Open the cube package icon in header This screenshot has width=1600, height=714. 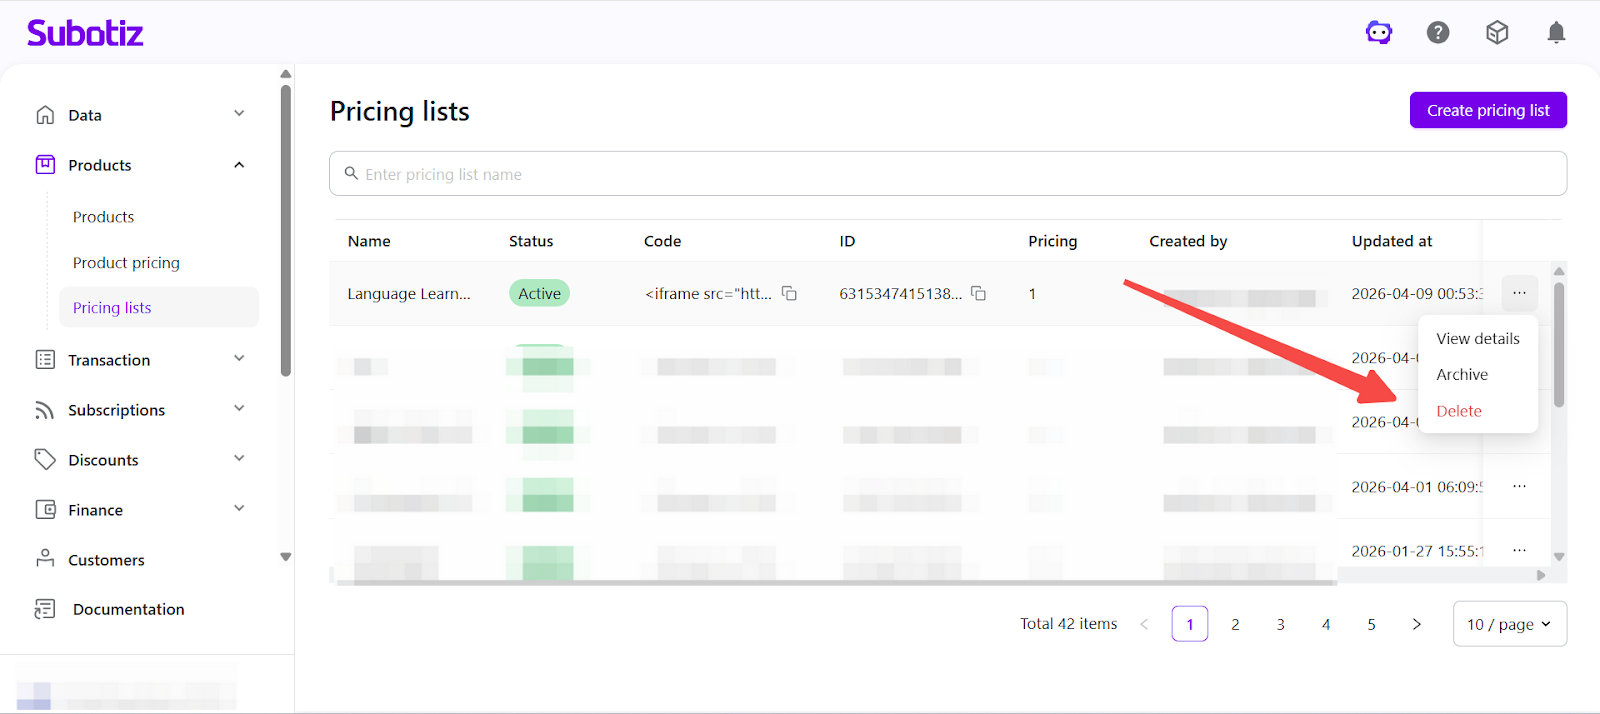click(x=1497, y=33)
